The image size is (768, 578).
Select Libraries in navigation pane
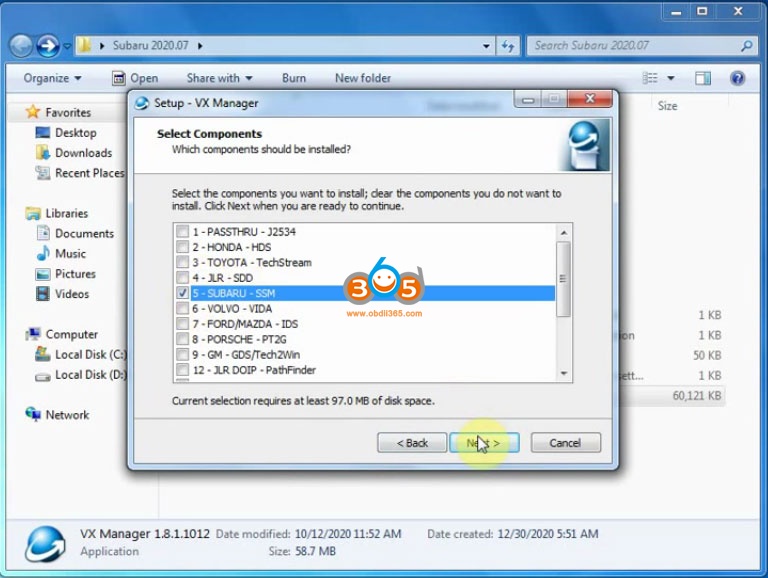[67, 214]
